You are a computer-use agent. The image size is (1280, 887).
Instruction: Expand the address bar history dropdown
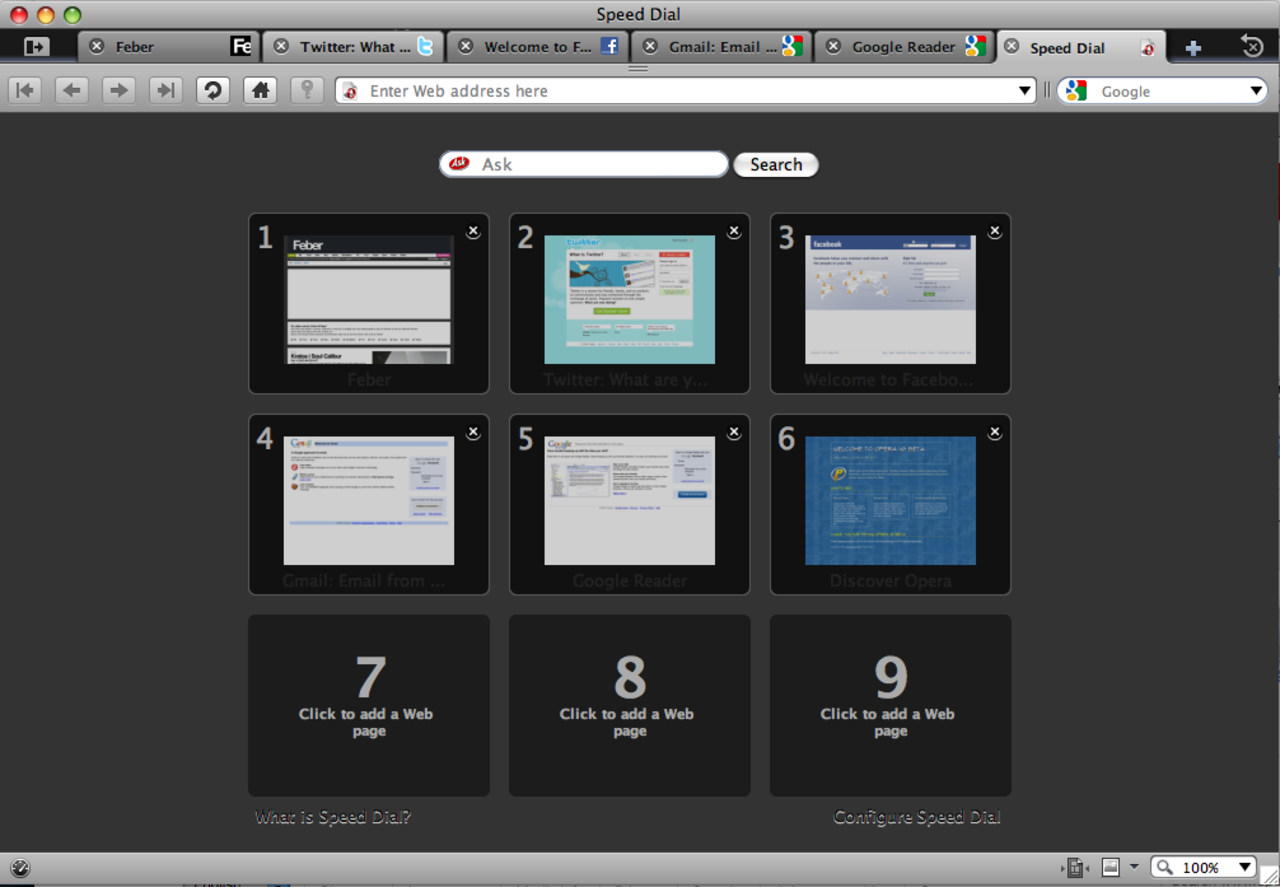click(x=1024, y=91)
